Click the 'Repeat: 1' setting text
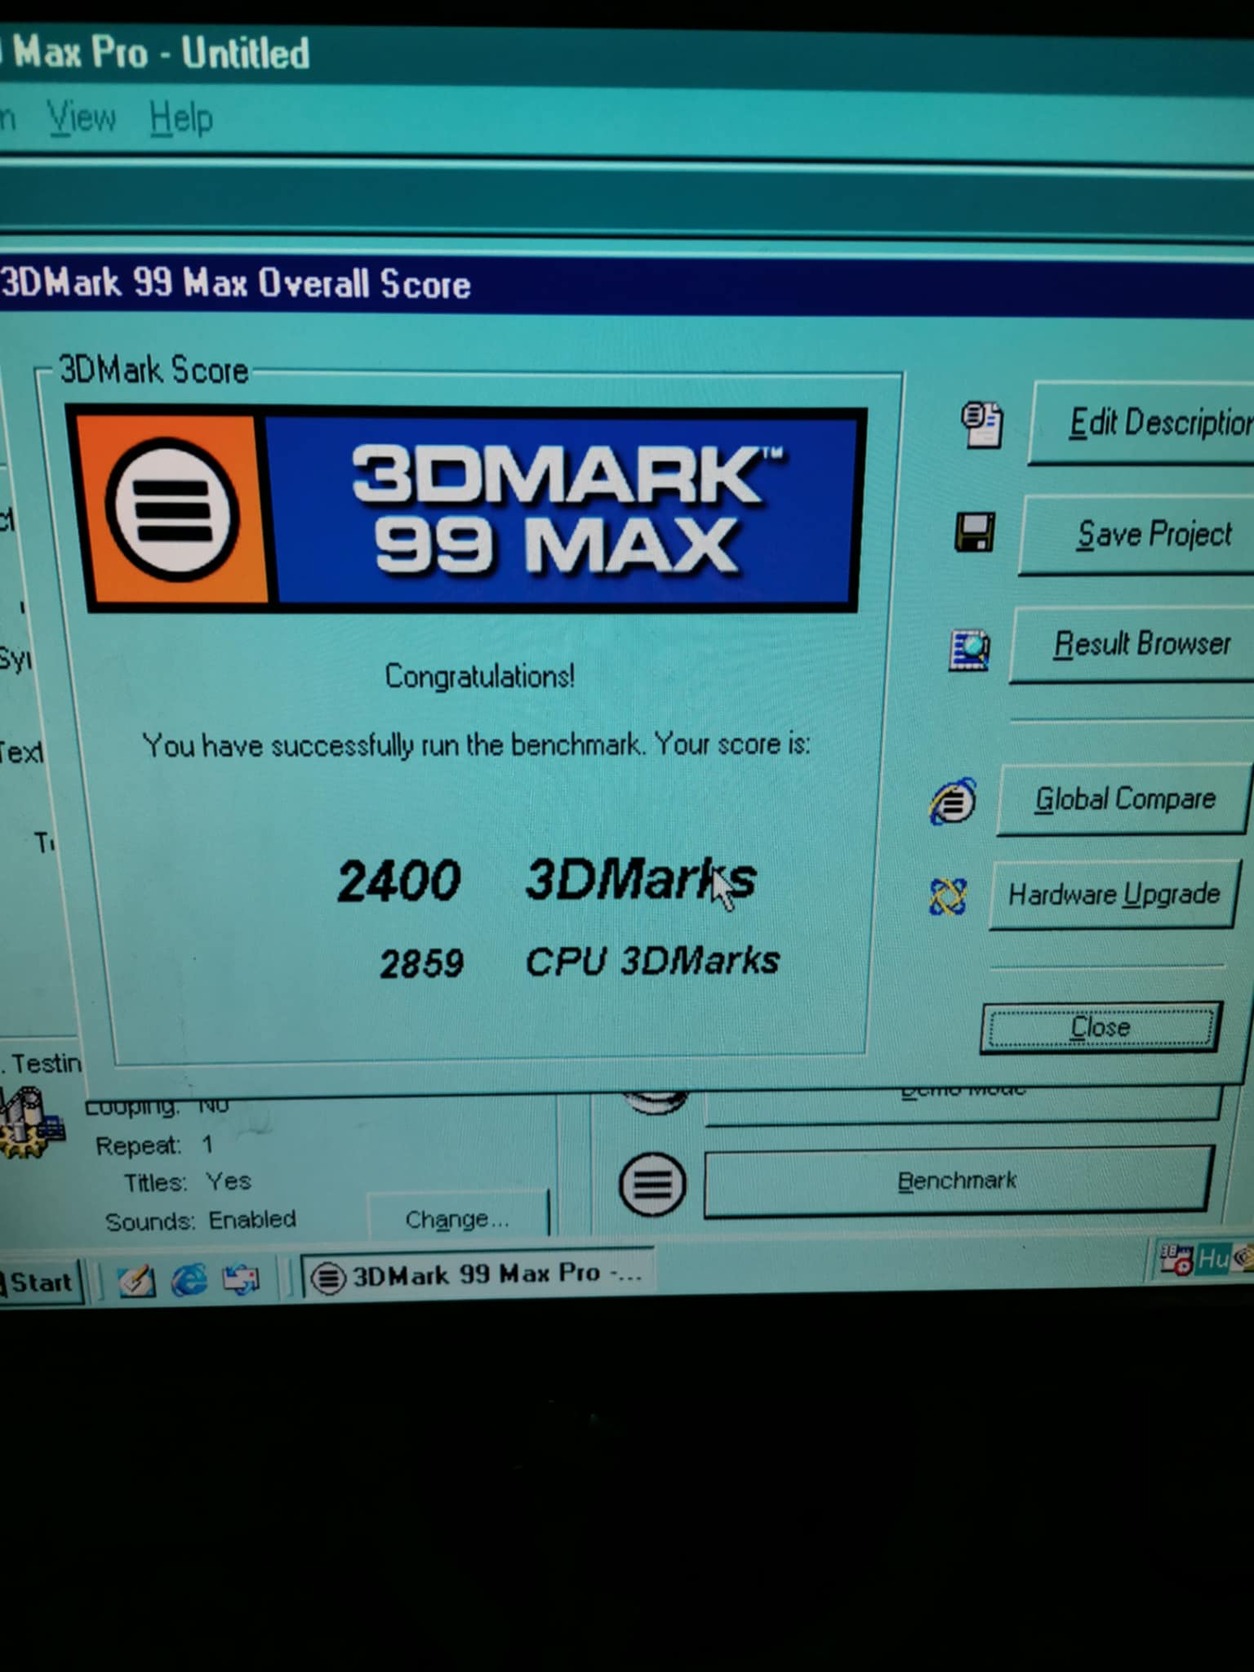Screen dimensions: 1254x1672 154,1144
